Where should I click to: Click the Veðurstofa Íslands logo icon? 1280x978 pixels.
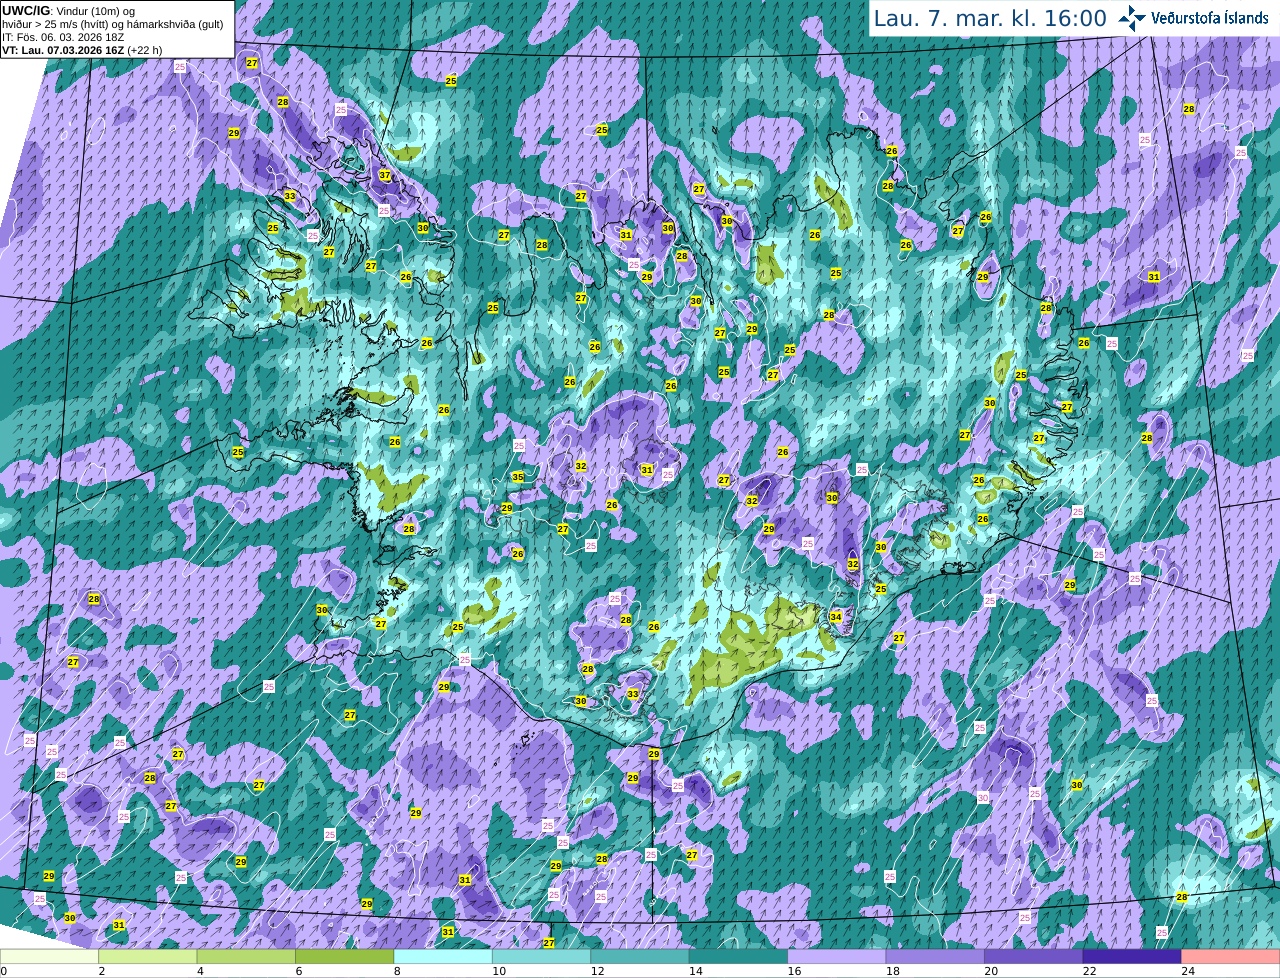click(x=1132, y=18)
